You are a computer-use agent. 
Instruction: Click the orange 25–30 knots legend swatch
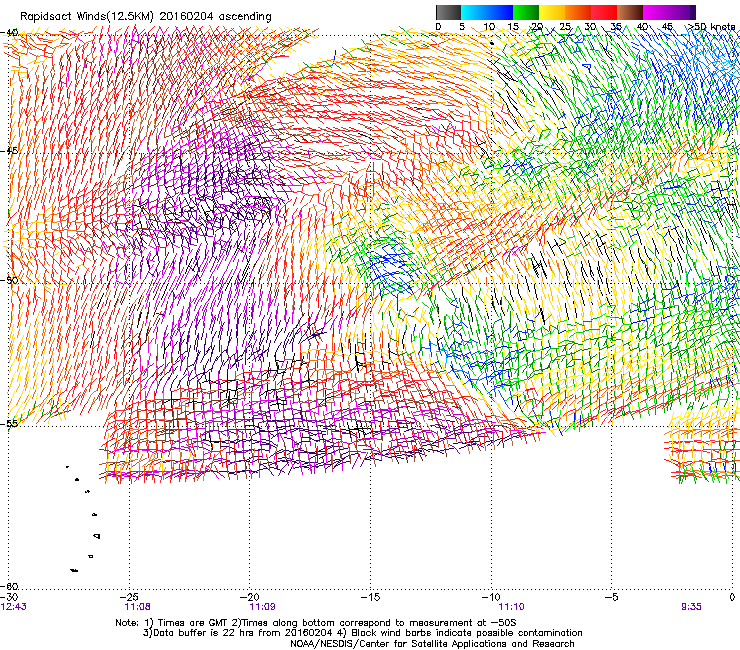point(578,12)
